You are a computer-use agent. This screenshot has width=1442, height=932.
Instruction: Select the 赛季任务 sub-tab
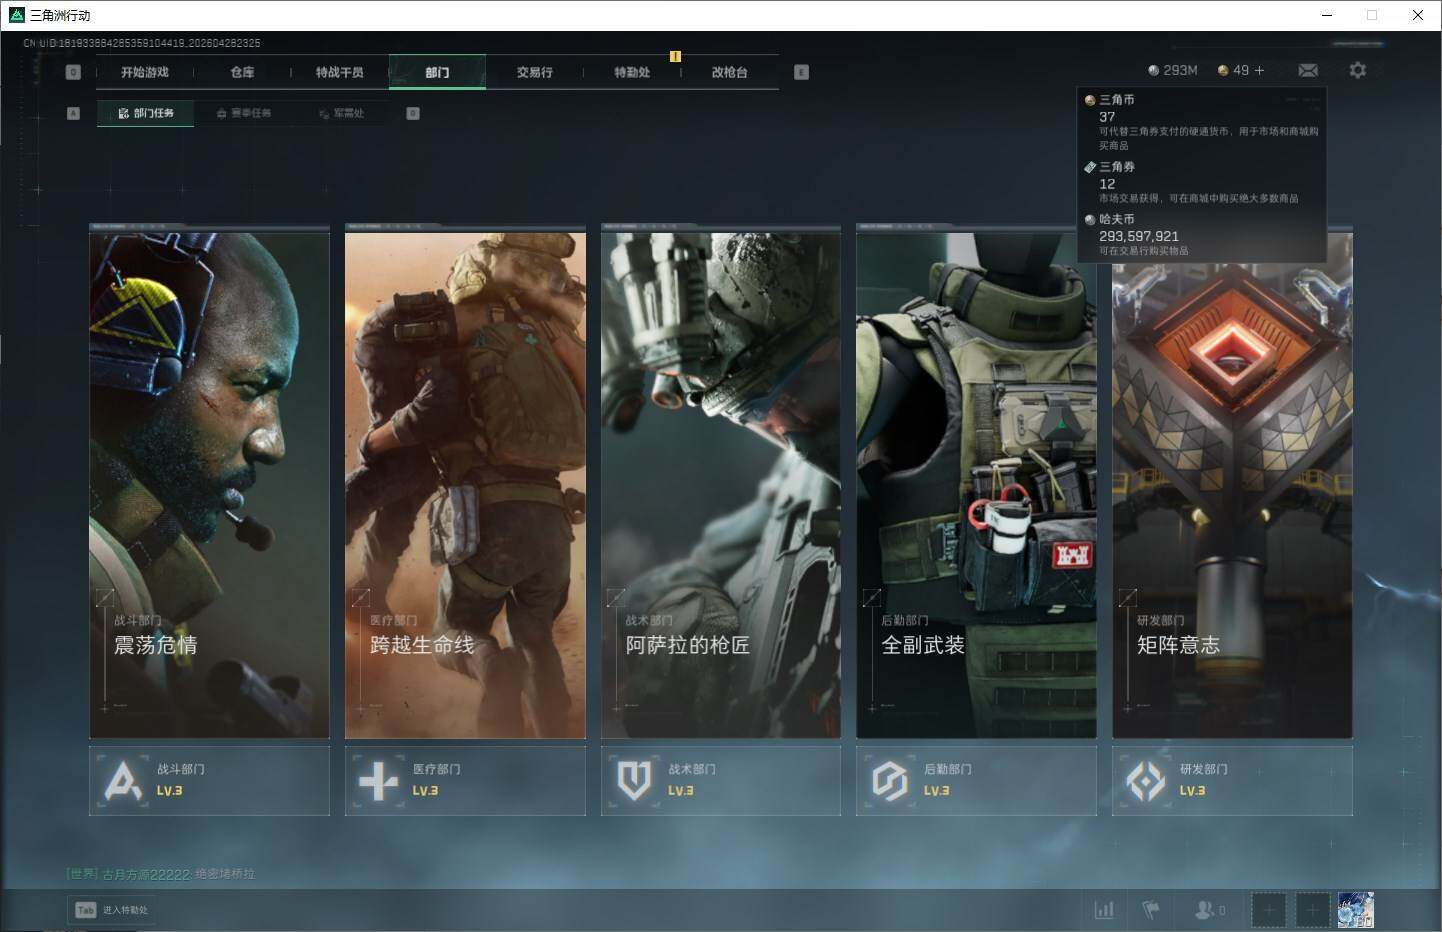click(244, 113)
